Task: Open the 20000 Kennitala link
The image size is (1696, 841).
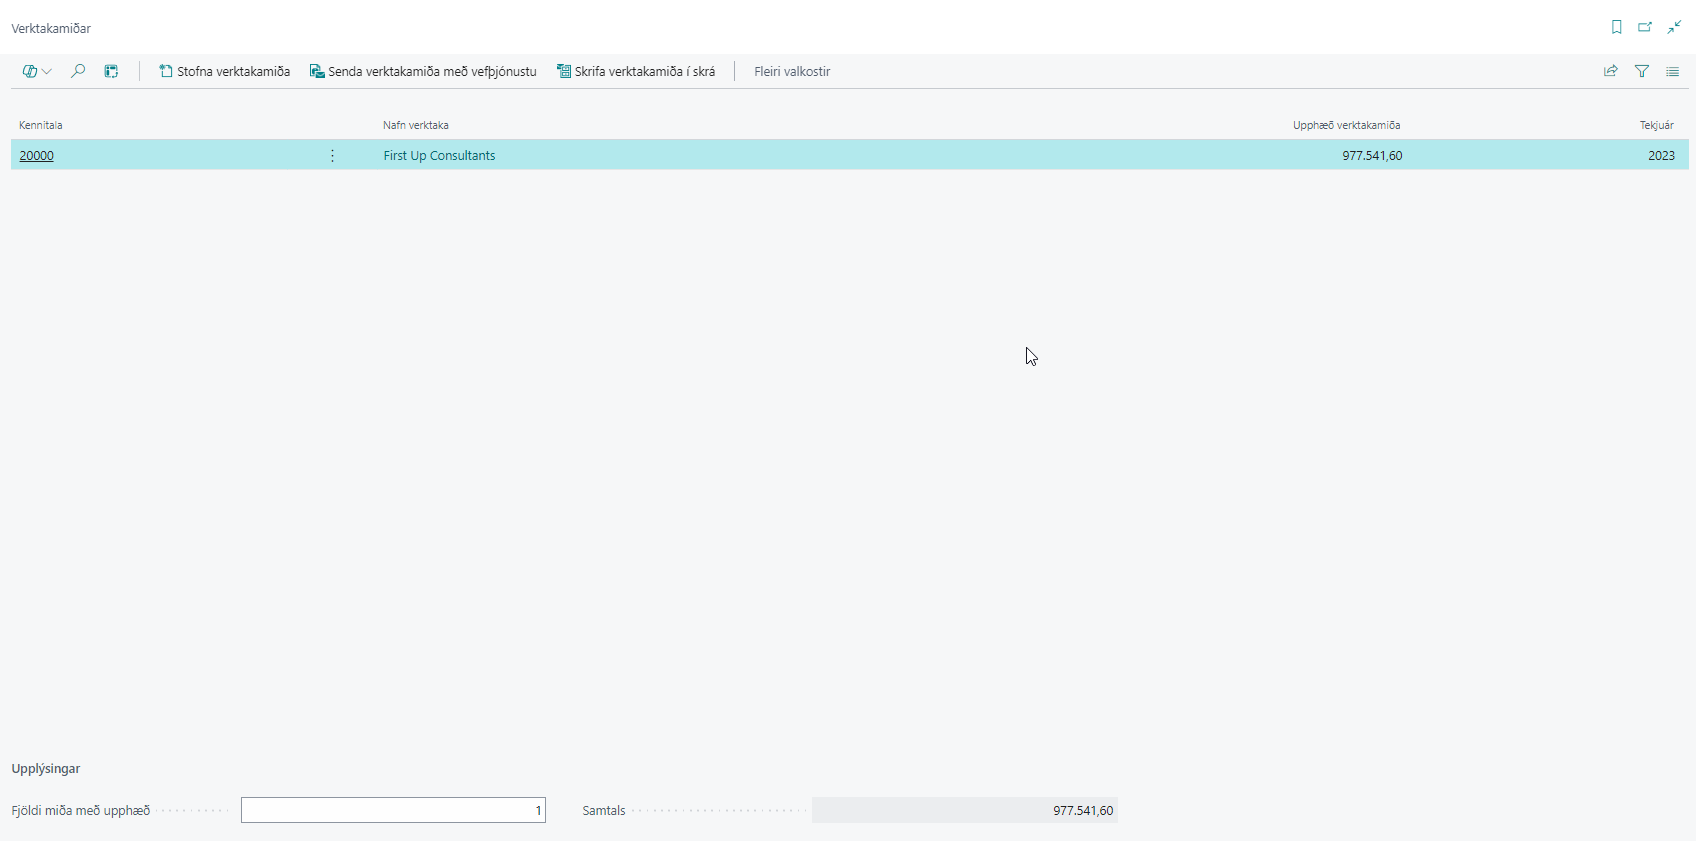Action: (37, 155)
